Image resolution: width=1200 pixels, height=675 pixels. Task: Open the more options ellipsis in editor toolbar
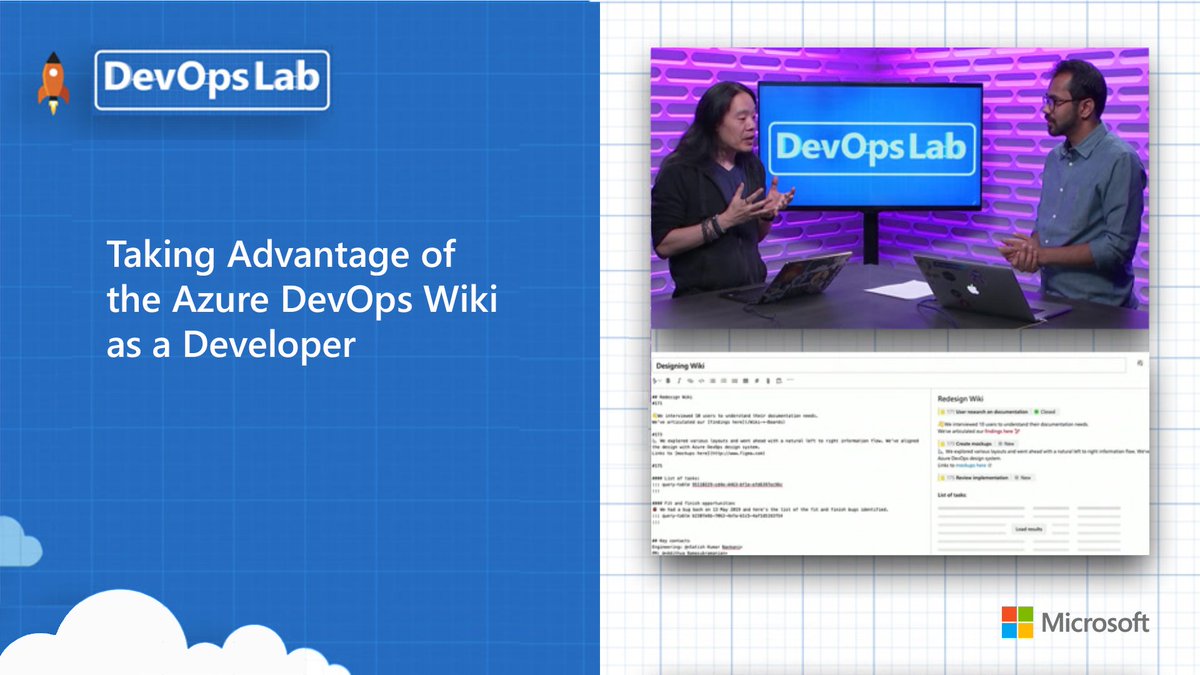[x=790, y=380]
